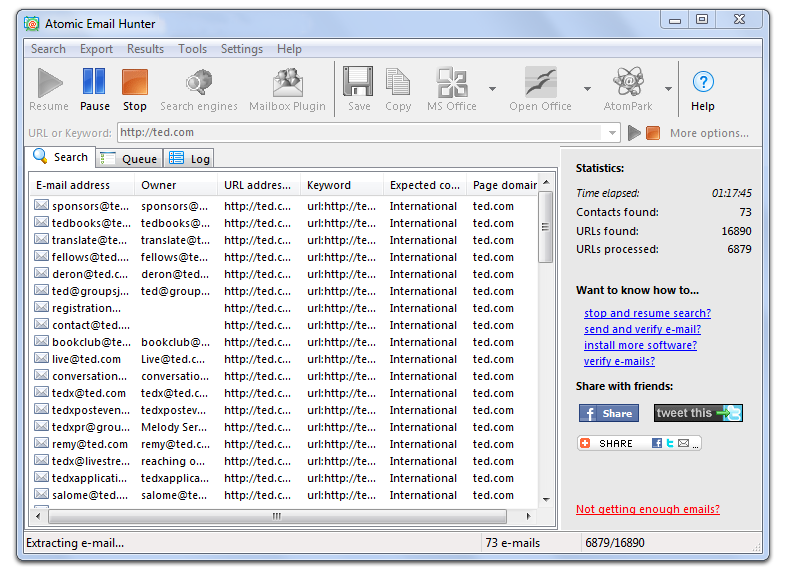Click the scroll right arrow of results list
Image resolution: width=789 pixels, height=576 pixels.
[x=528, y=516]
